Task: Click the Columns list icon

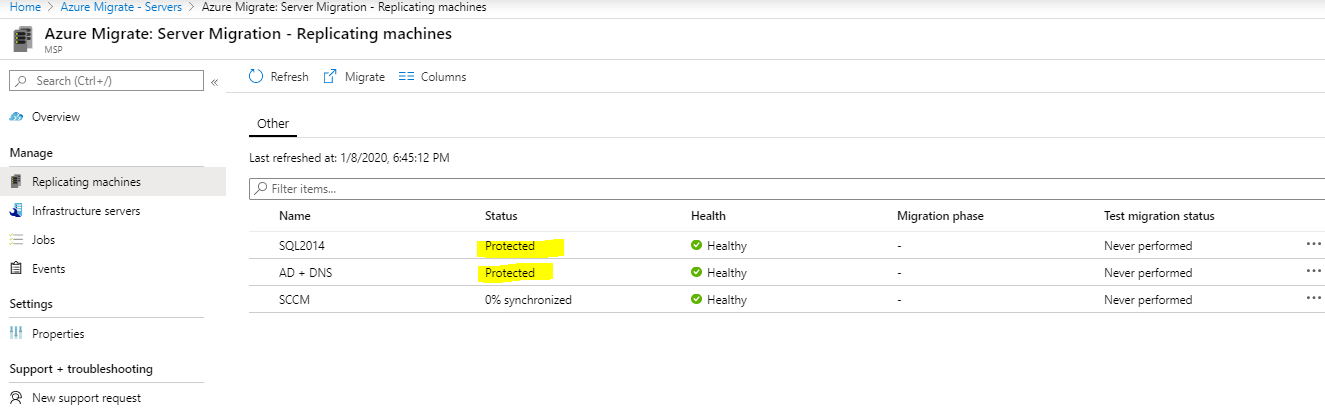Action: tap(406, 77)
